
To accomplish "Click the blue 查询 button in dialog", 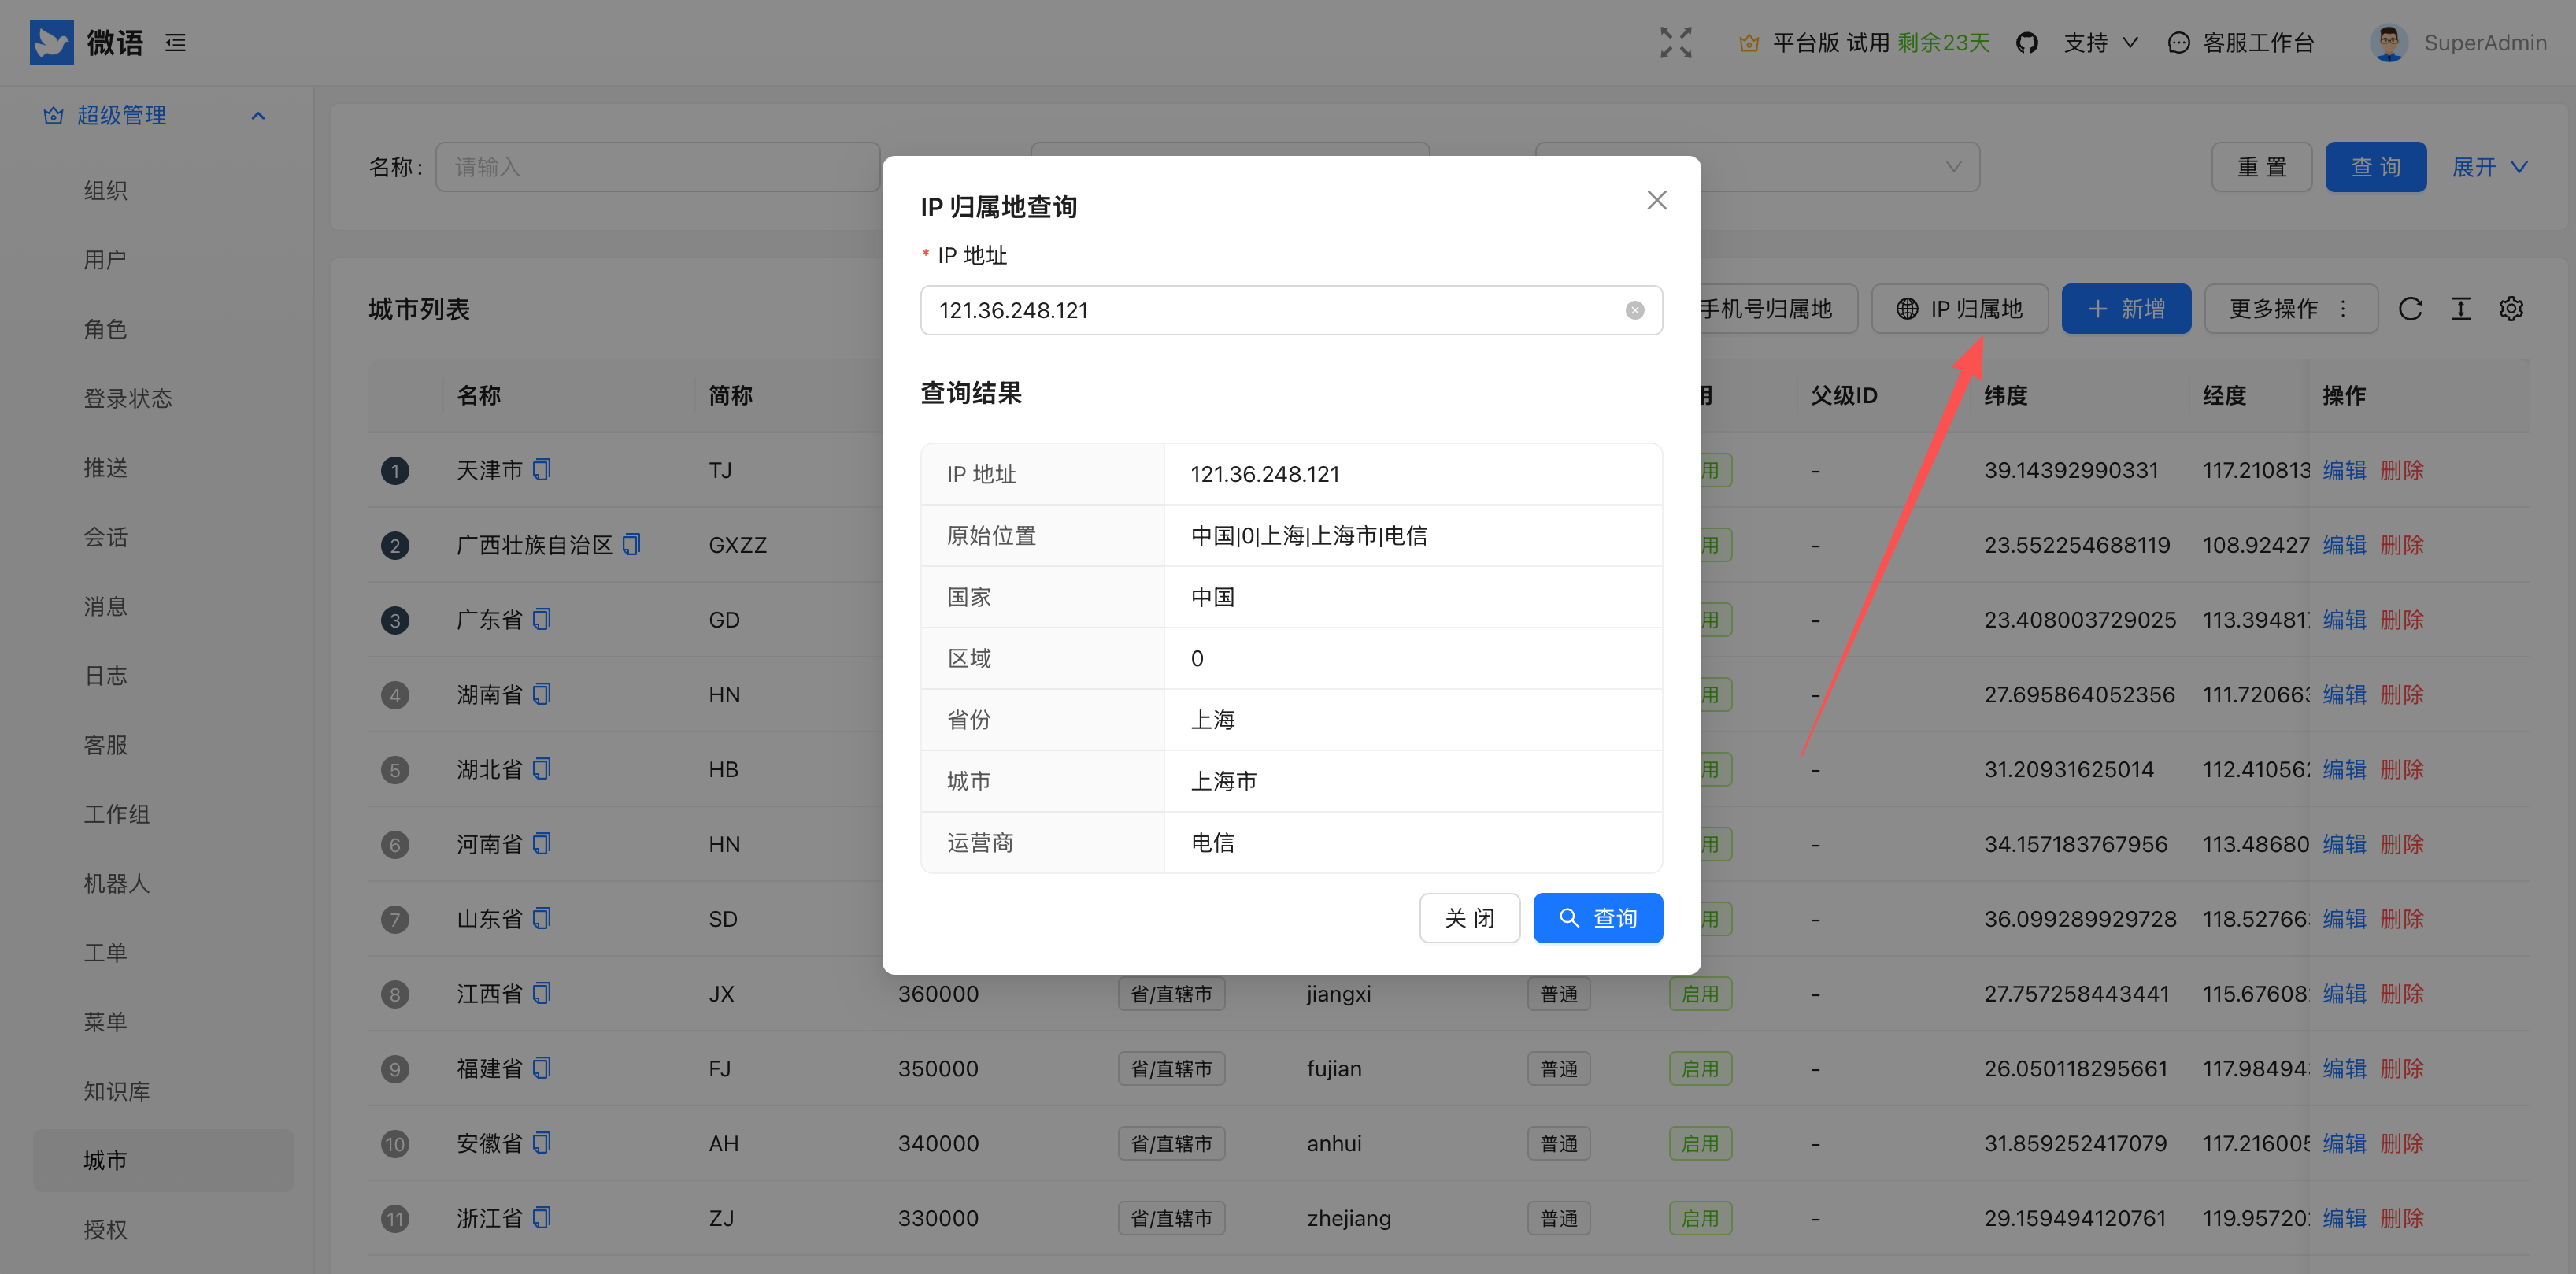I will coord(1597,917).
